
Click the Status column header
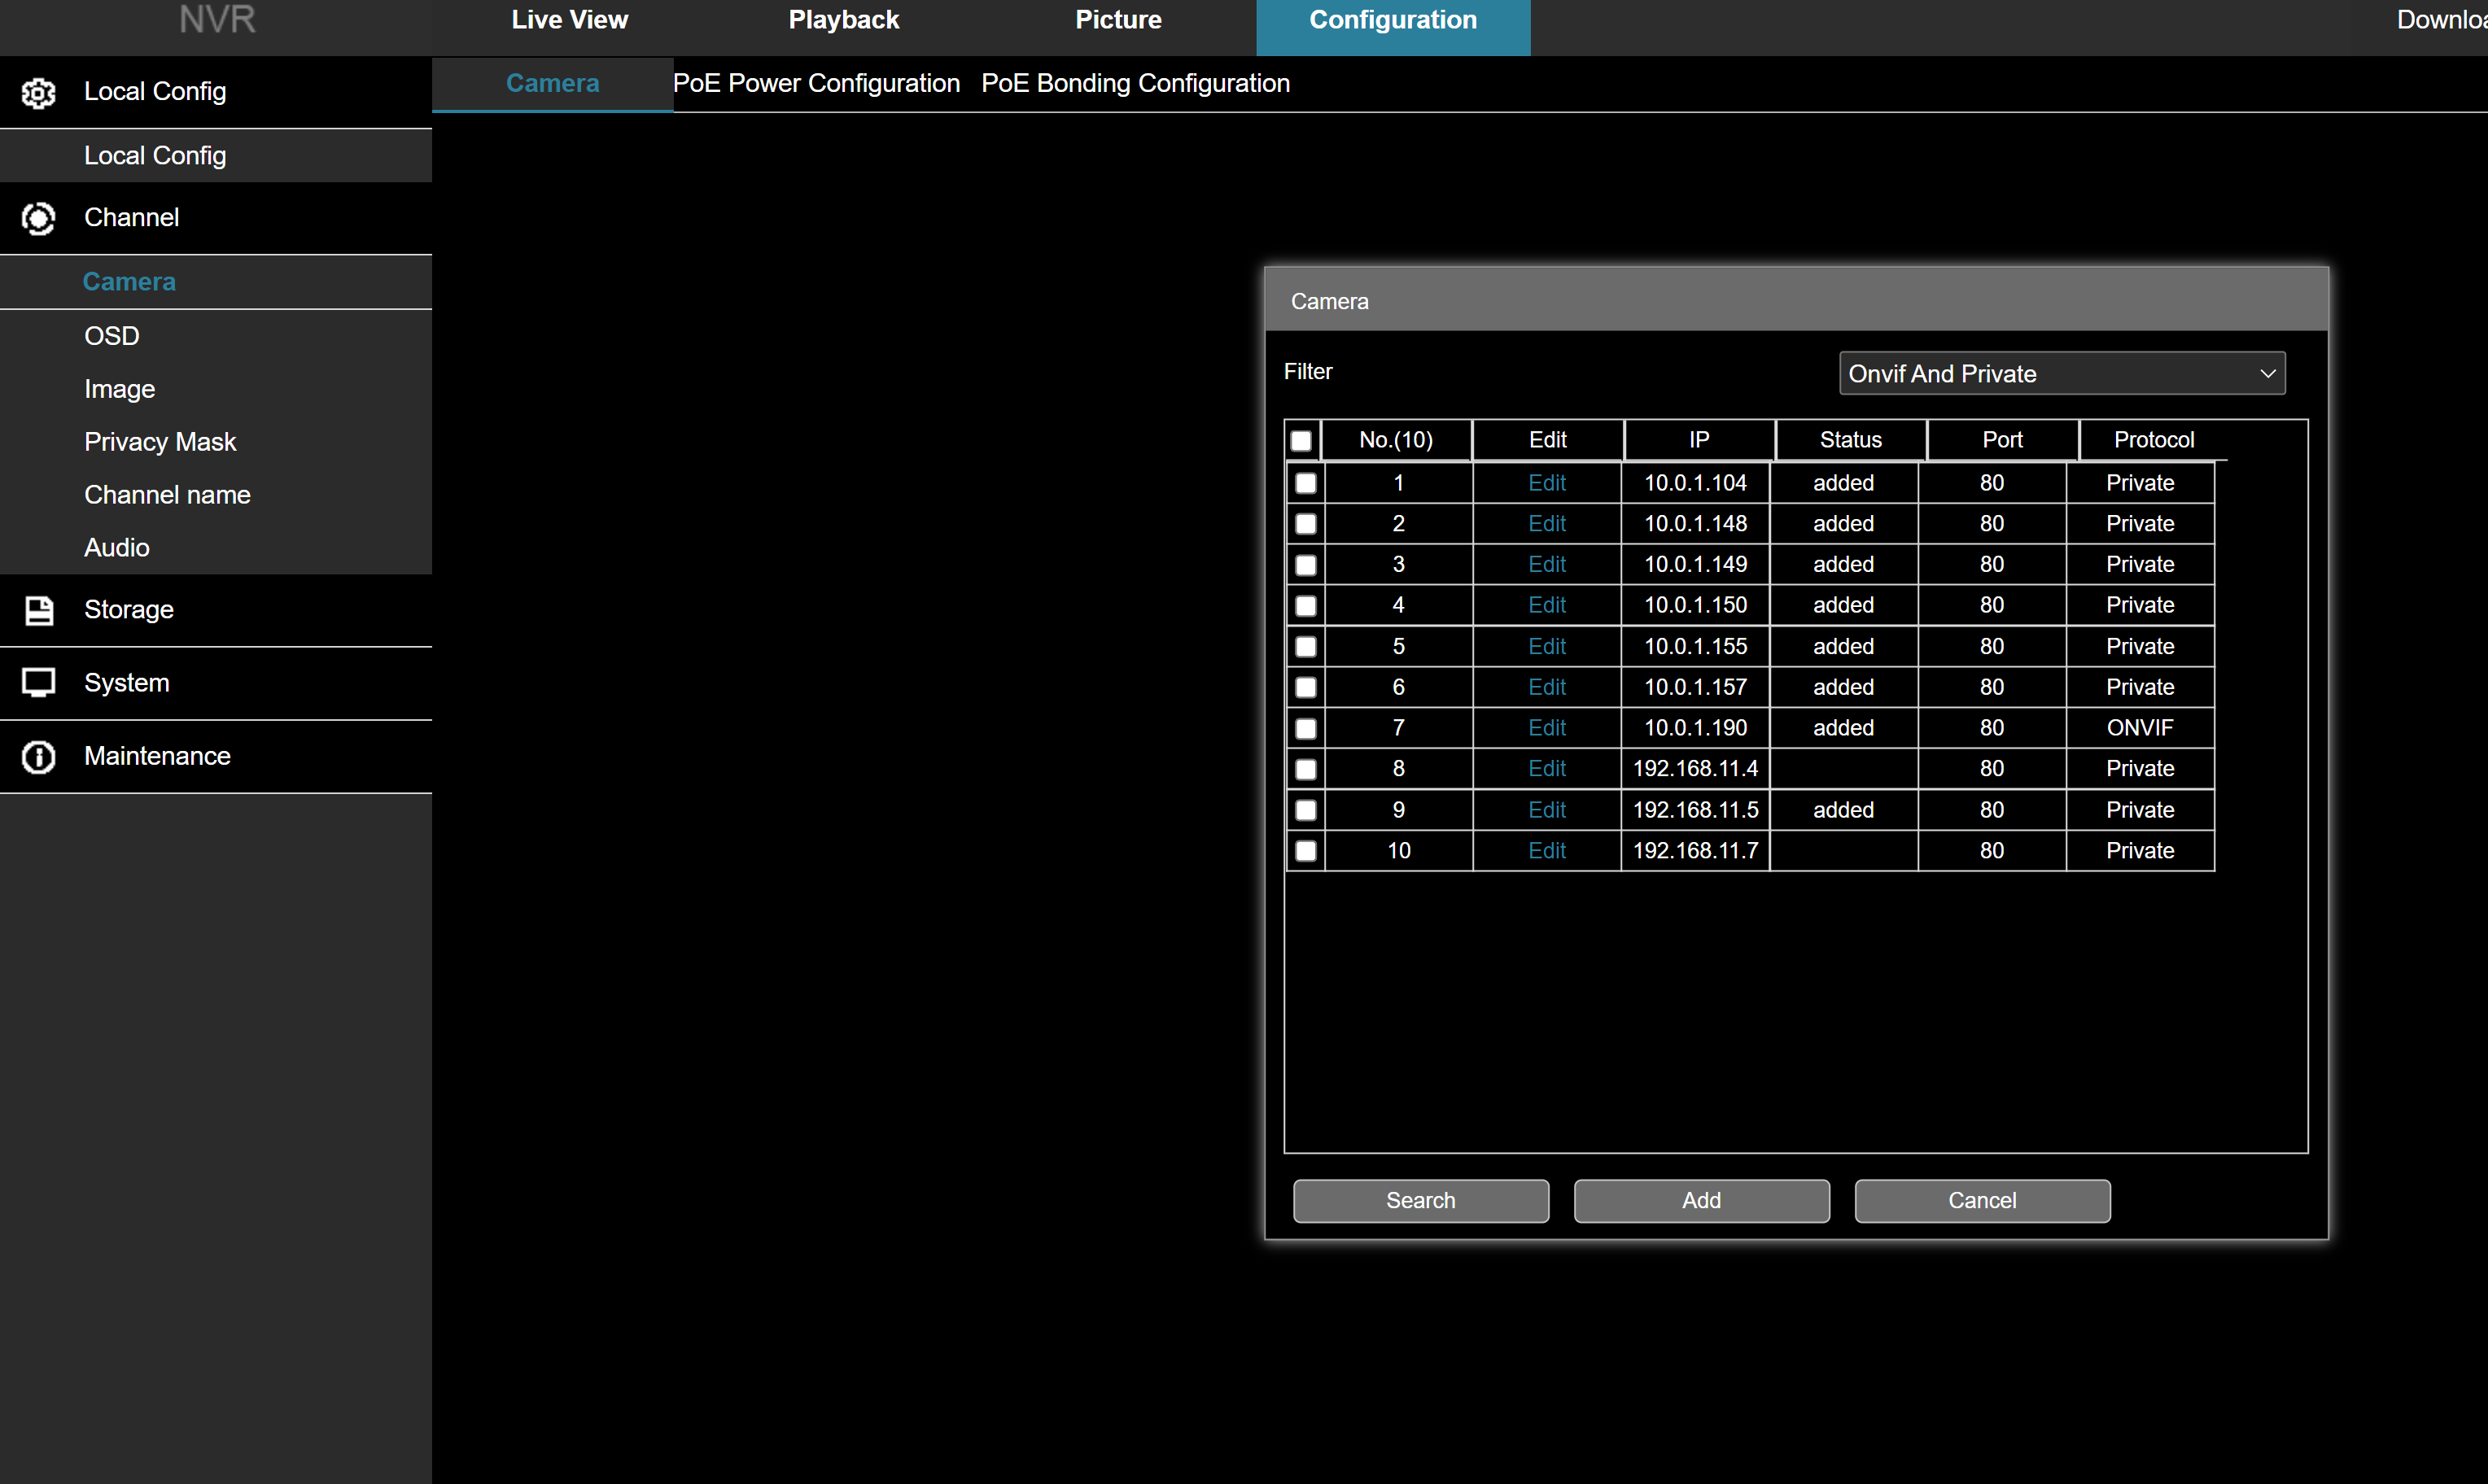coord(1850,441)
